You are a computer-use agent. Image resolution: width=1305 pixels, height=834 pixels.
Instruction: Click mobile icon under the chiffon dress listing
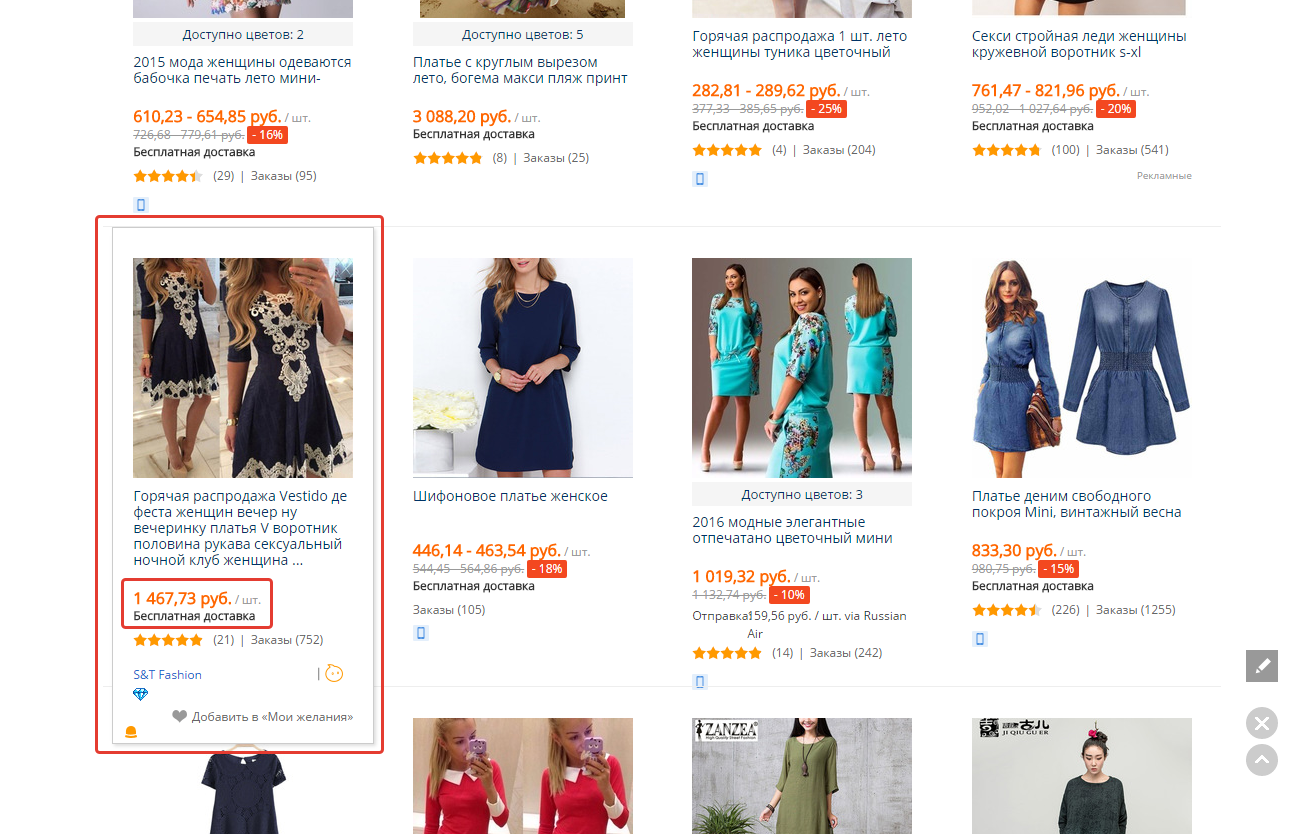pos(421,633)
